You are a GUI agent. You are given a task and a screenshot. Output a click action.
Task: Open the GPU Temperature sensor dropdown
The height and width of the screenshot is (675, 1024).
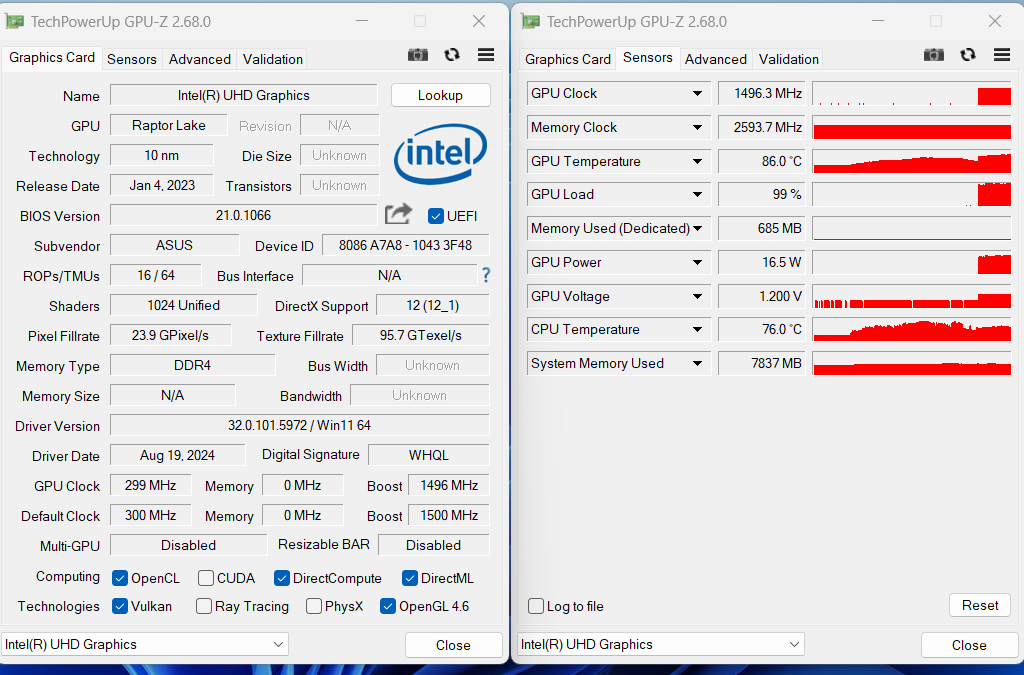pos(697,161)
